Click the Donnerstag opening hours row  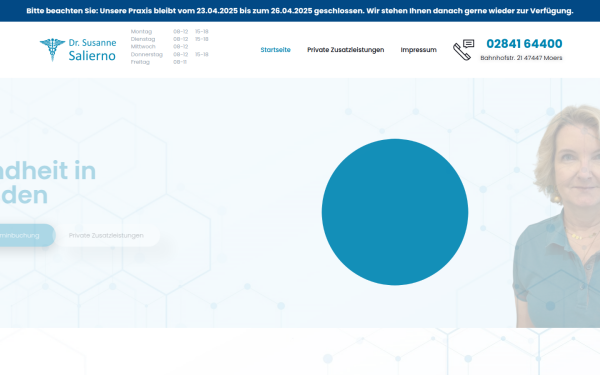click(x=170, y=54)
